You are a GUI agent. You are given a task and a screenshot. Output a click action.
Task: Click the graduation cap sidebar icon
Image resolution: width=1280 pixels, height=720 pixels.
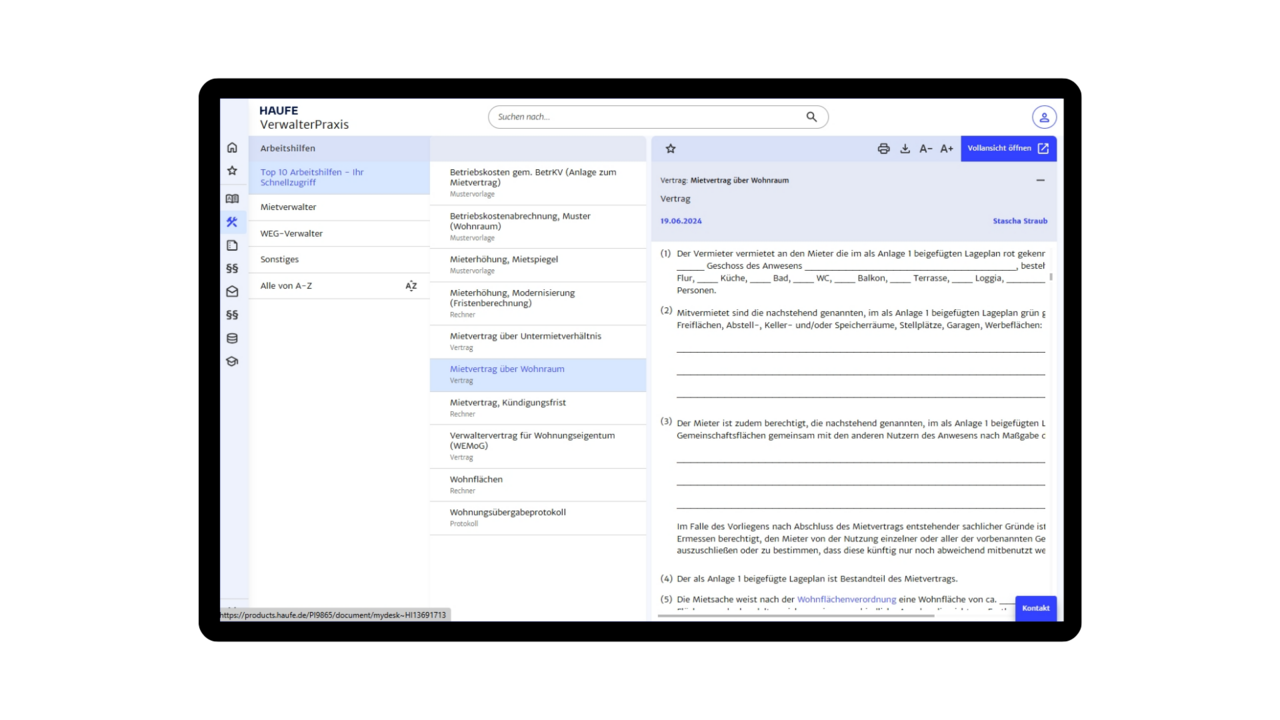pos(232,362)
